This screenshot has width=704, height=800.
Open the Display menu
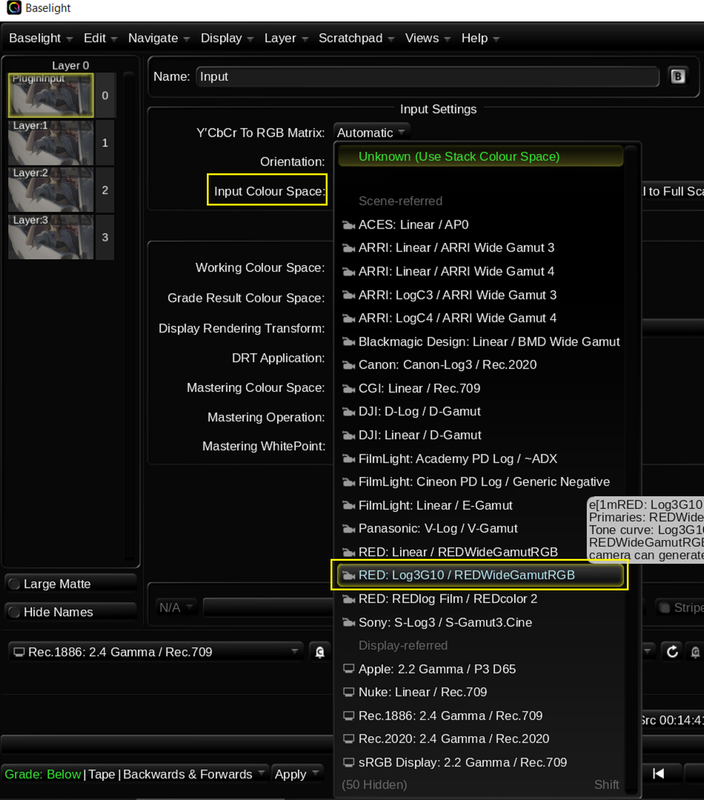227,38
